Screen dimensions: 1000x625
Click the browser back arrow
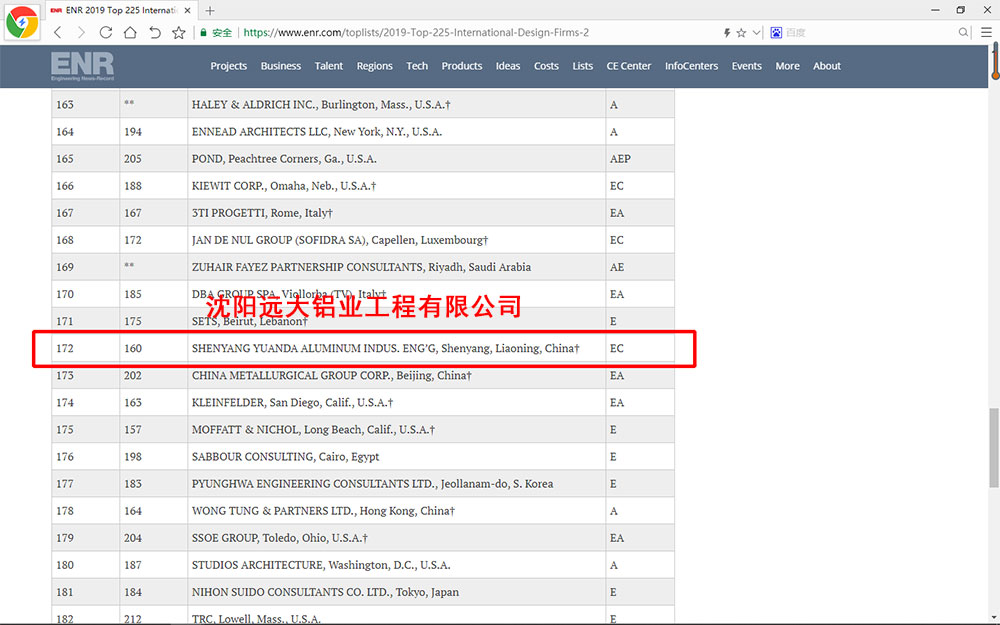coord(58,33)
